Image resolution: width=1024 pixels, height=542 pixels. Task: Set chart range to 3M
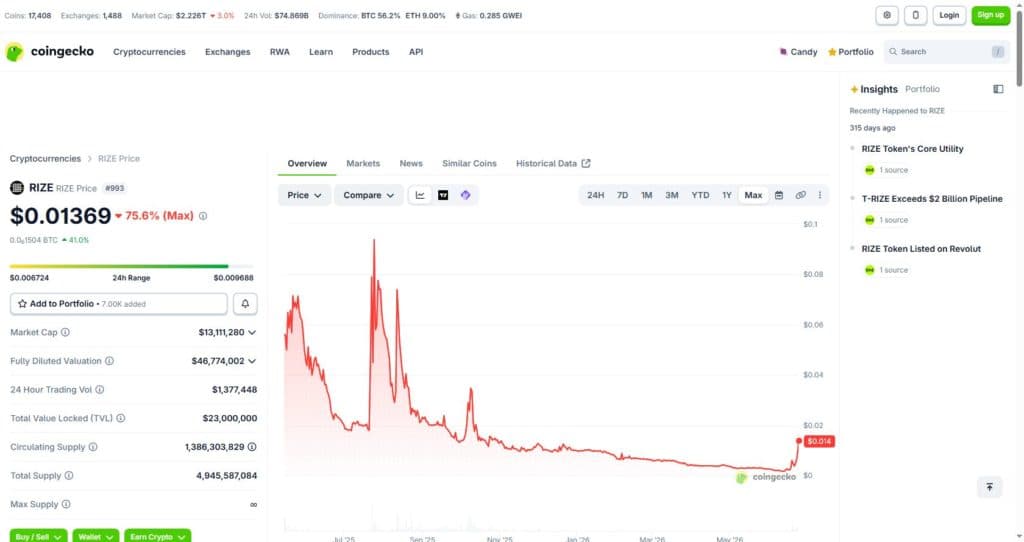click(x=671, y=195)
